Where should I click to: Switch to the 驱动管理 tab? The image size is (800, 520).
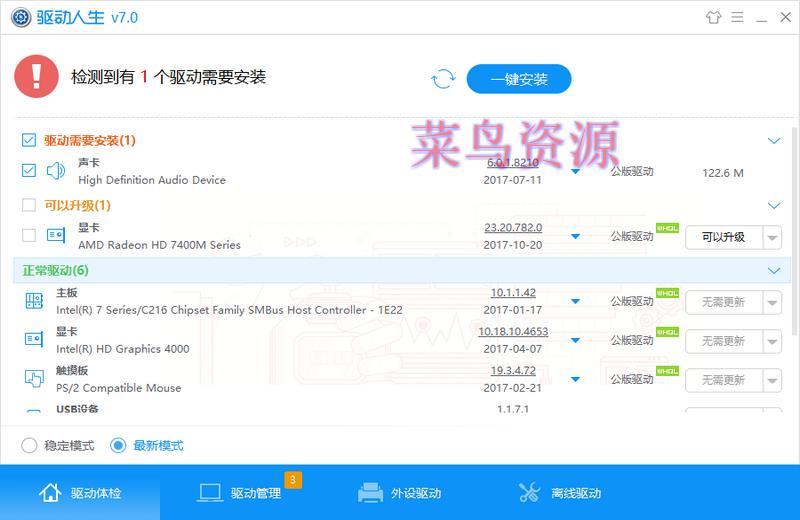(240, 493)
